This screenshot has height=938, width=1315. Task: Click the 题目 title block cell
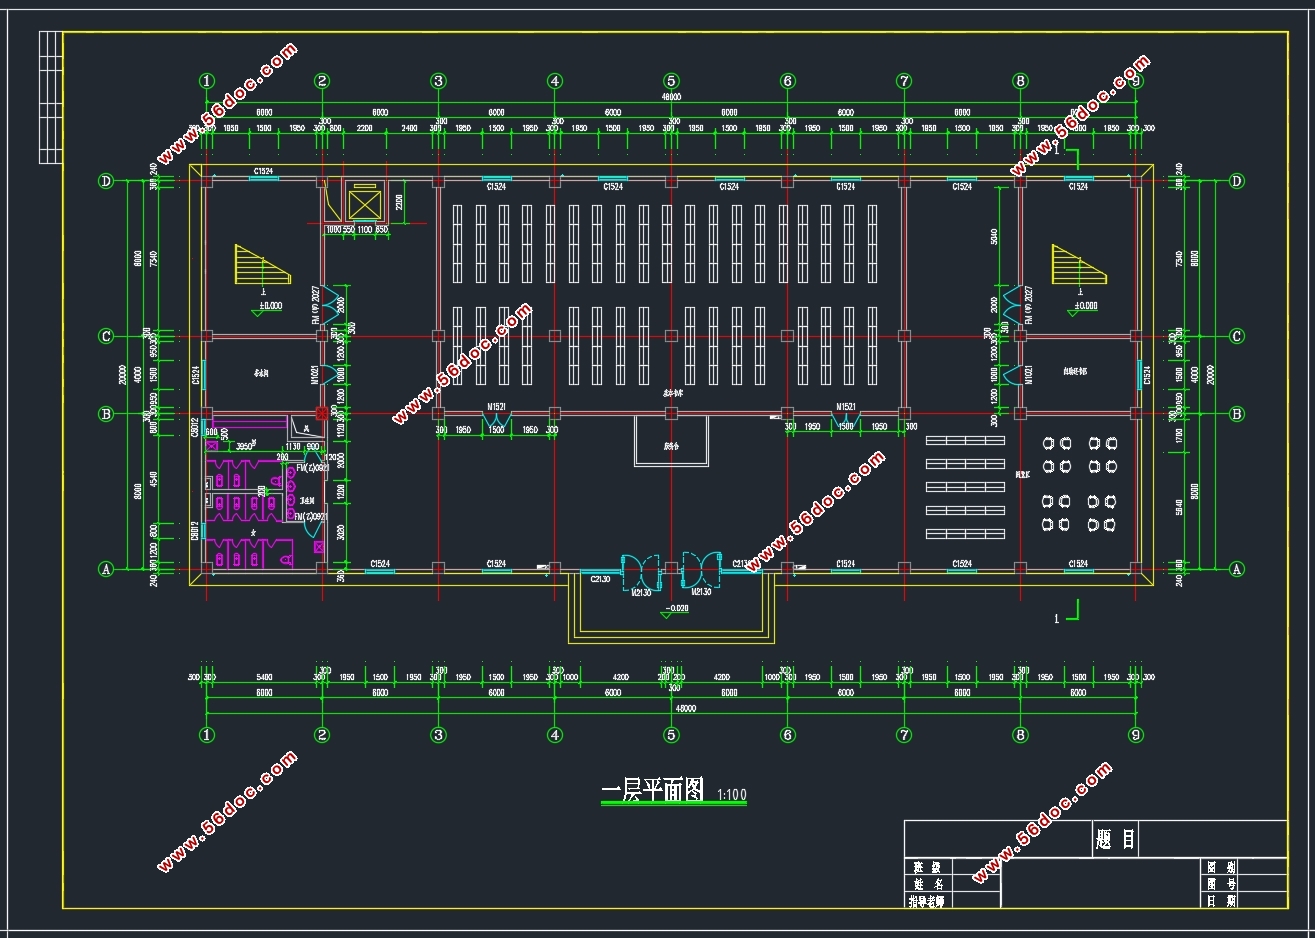click(1115, 839)
